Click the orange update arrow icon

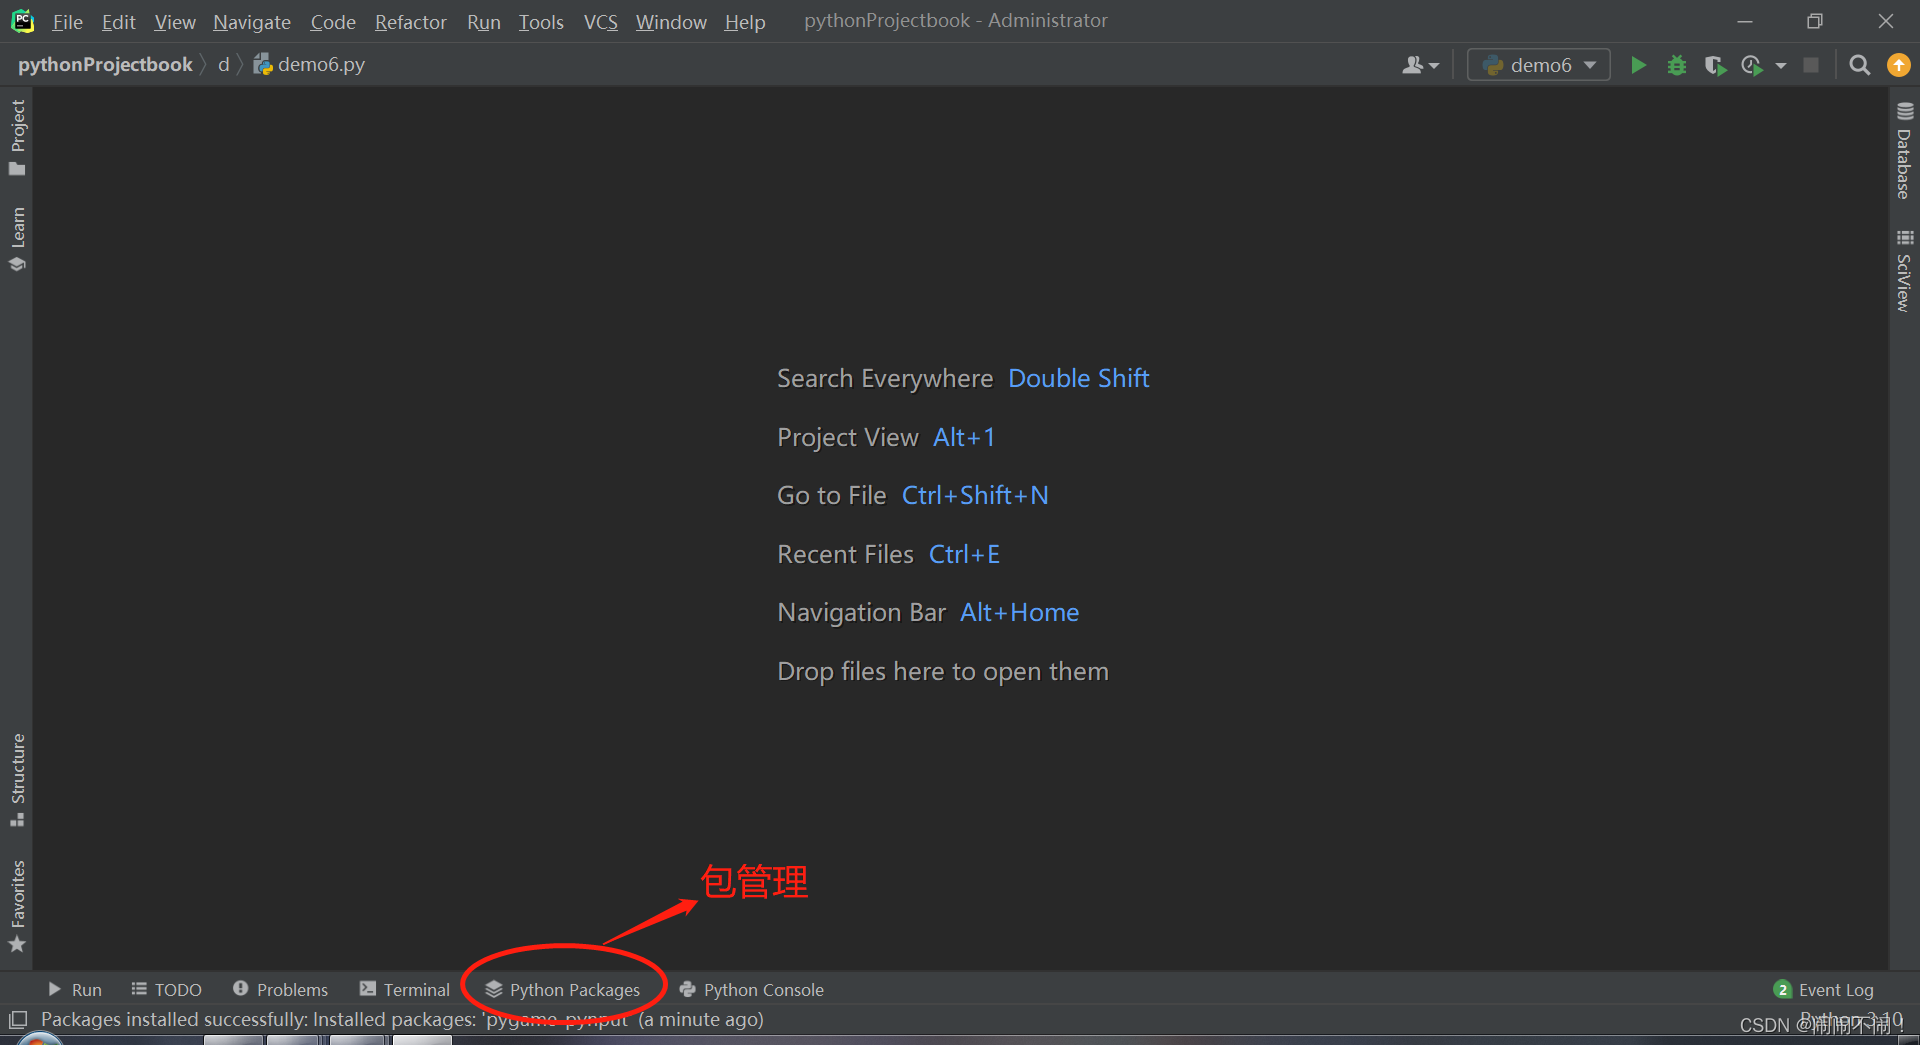pyautogui.click(x=1898, y=65)
